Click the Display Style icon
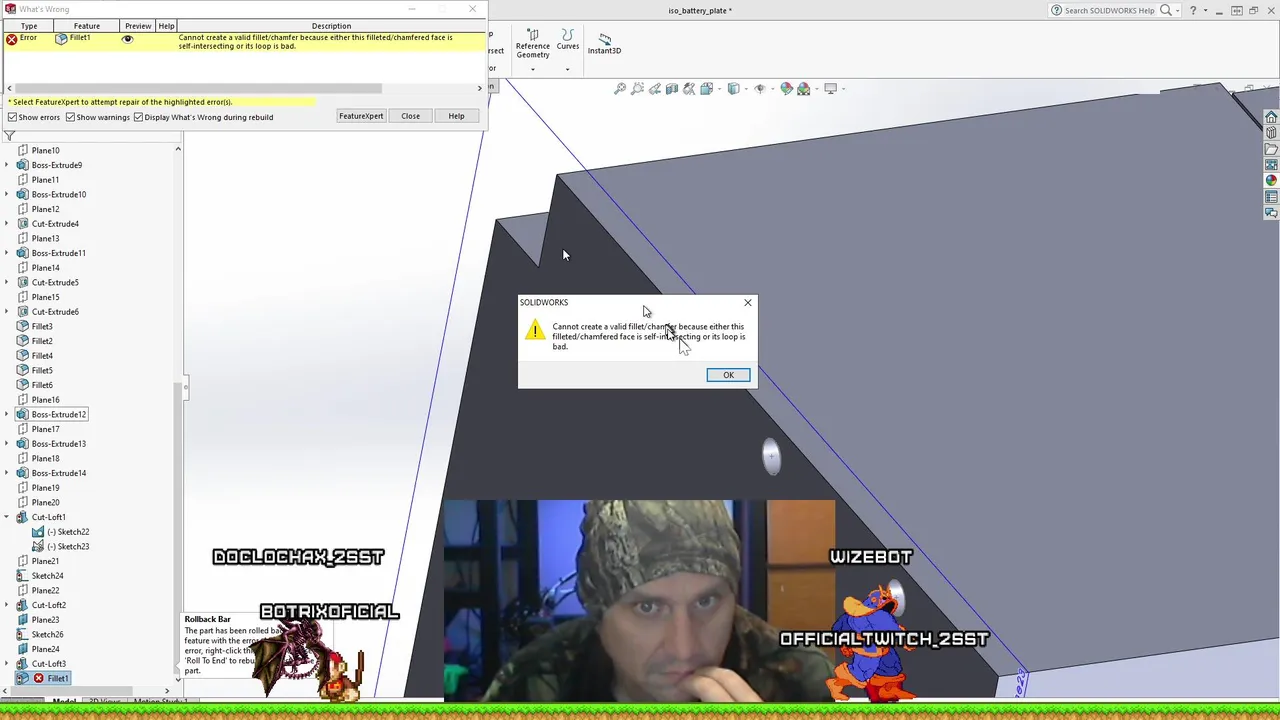The image size is (1280, 720). 733,89
